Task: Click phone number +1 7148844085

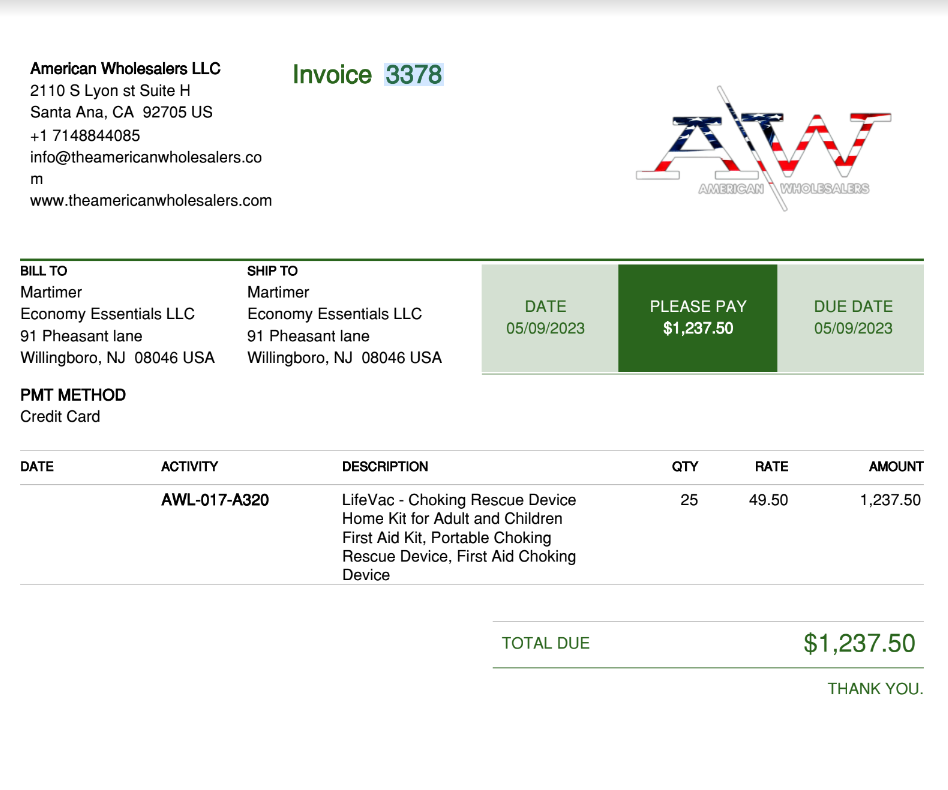Action: (x=85, y=135)
